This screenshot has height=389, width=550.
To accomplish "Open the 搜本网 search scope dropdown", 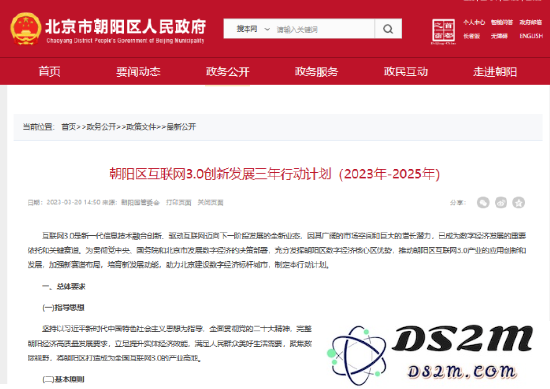I will [x=253, y=29].
